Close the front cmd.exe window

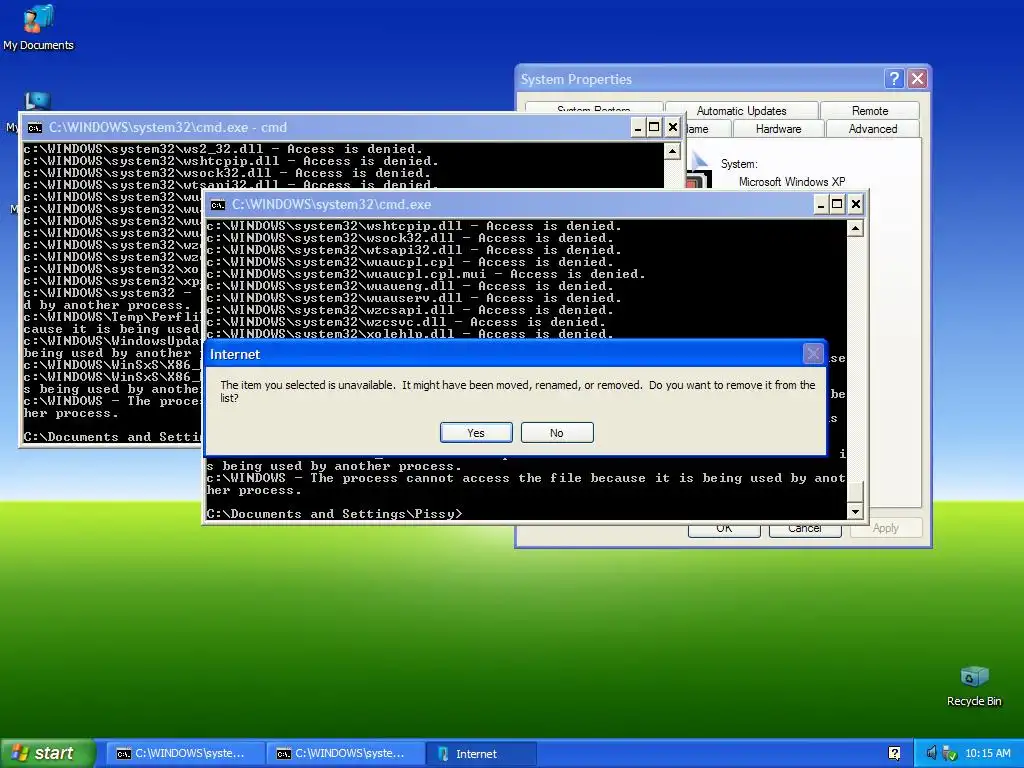pos(856,204)
